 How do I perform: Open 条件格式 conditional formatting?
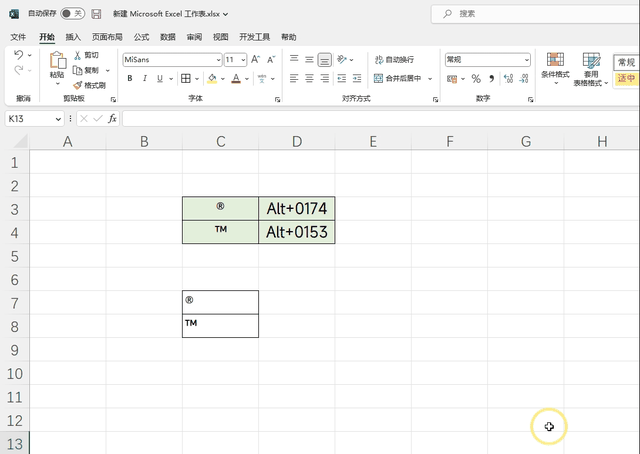[556, 68]
